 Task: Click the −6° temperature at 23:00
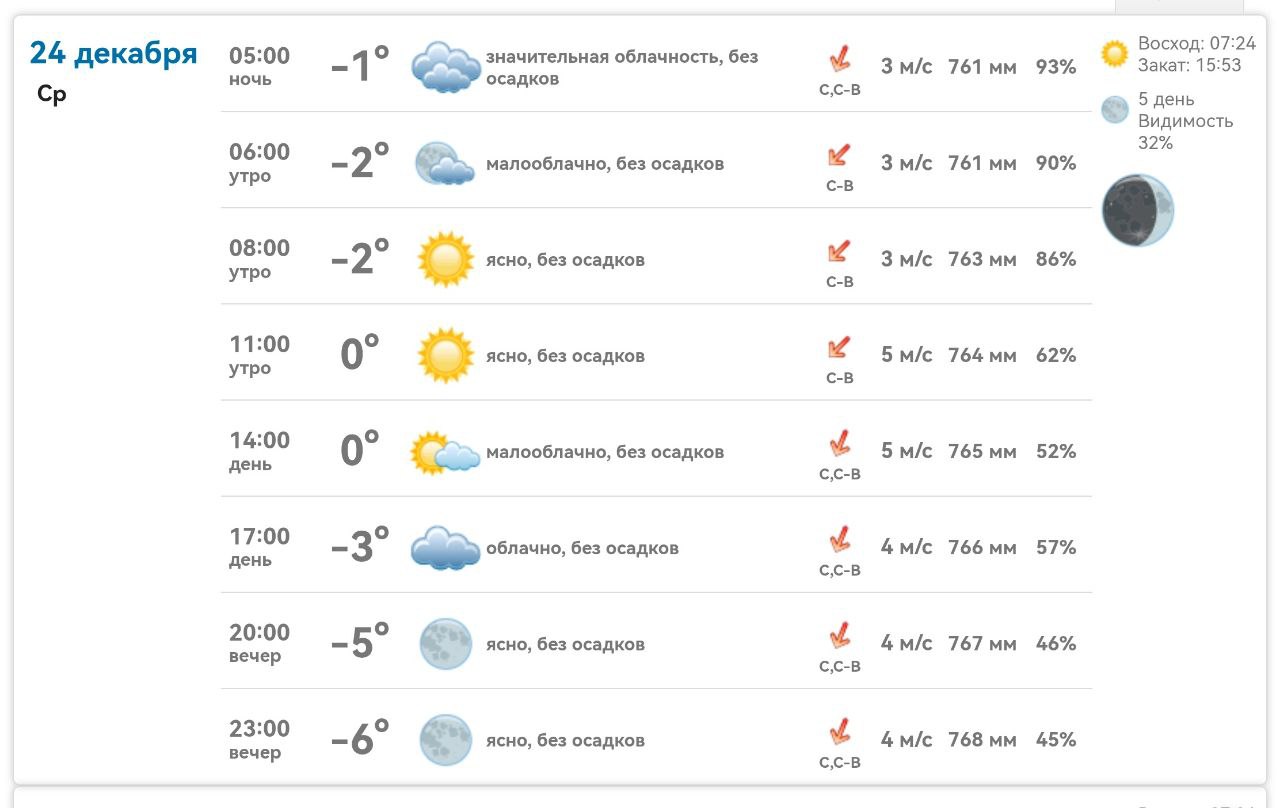tap(360, 740)
